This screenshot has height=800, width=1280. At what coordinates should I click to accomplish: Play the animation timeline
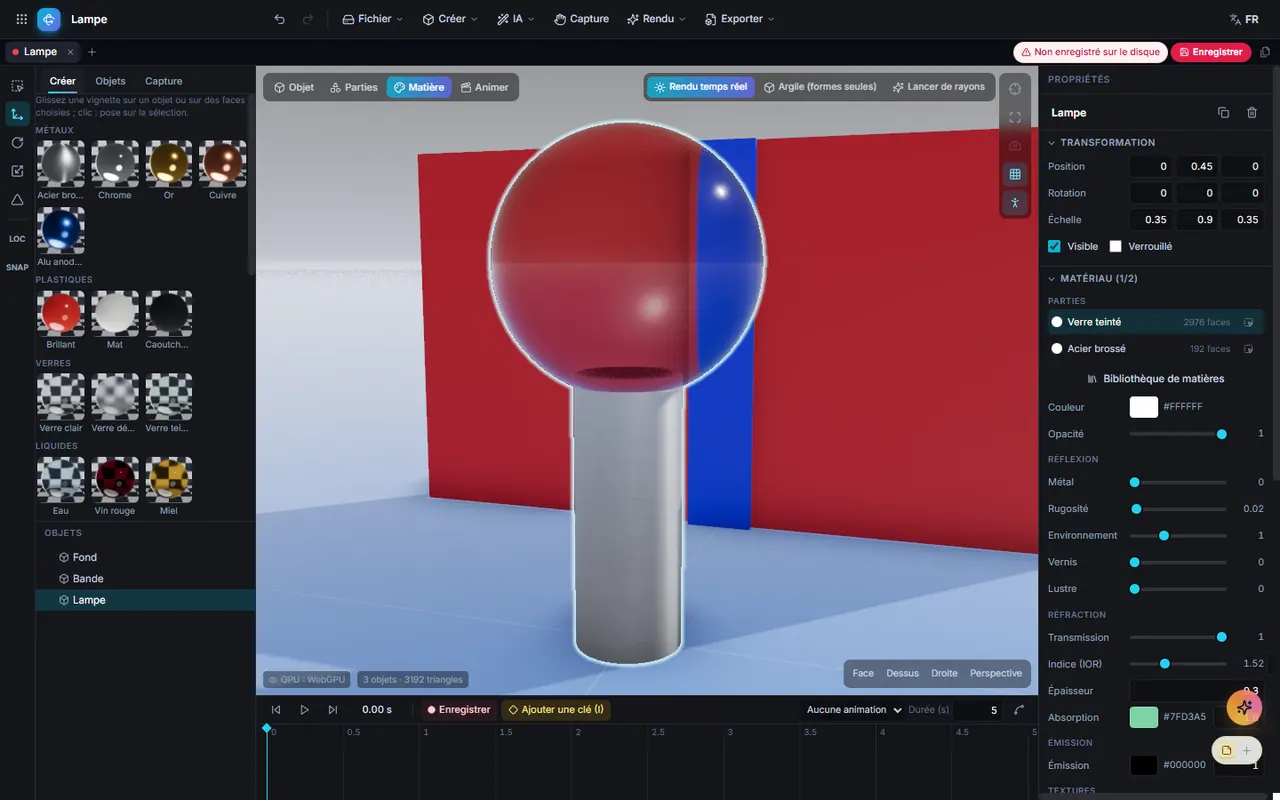(305, 710)
